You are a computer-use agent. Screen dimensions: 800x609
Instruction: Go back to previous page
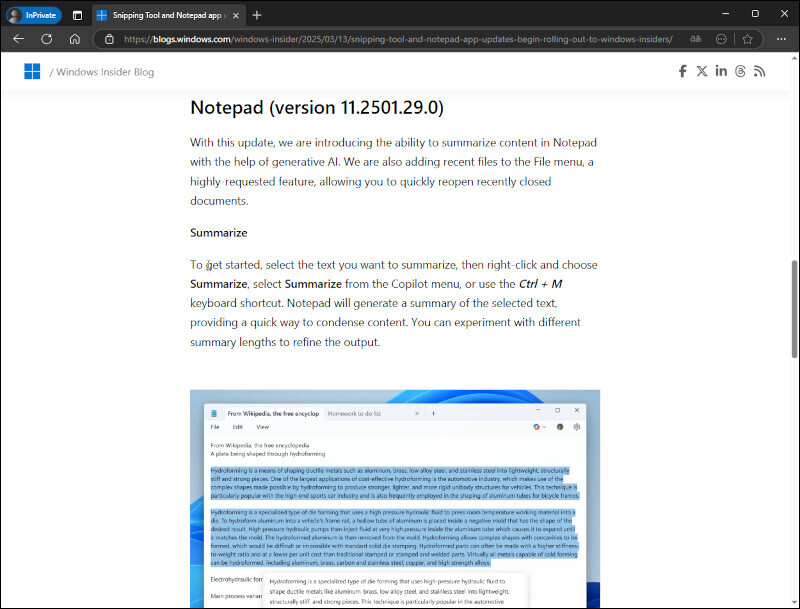click(x=19, y=39)
